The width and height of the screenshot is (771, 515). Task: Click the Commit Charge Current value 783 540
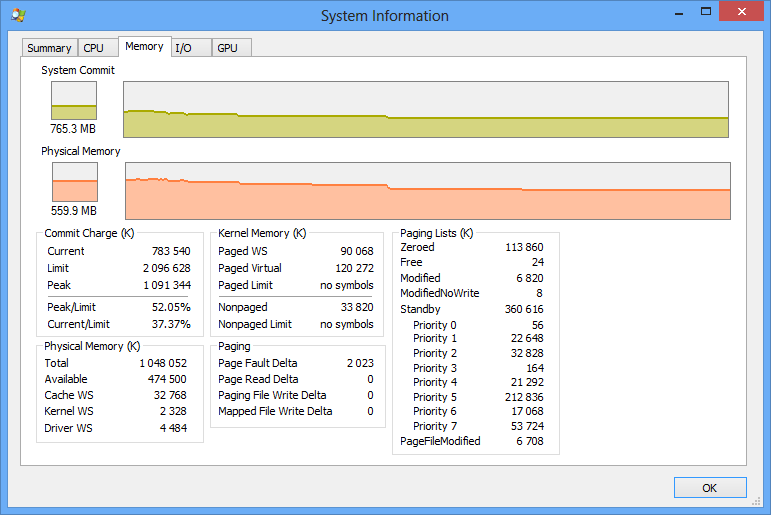[x=171, y=251]
